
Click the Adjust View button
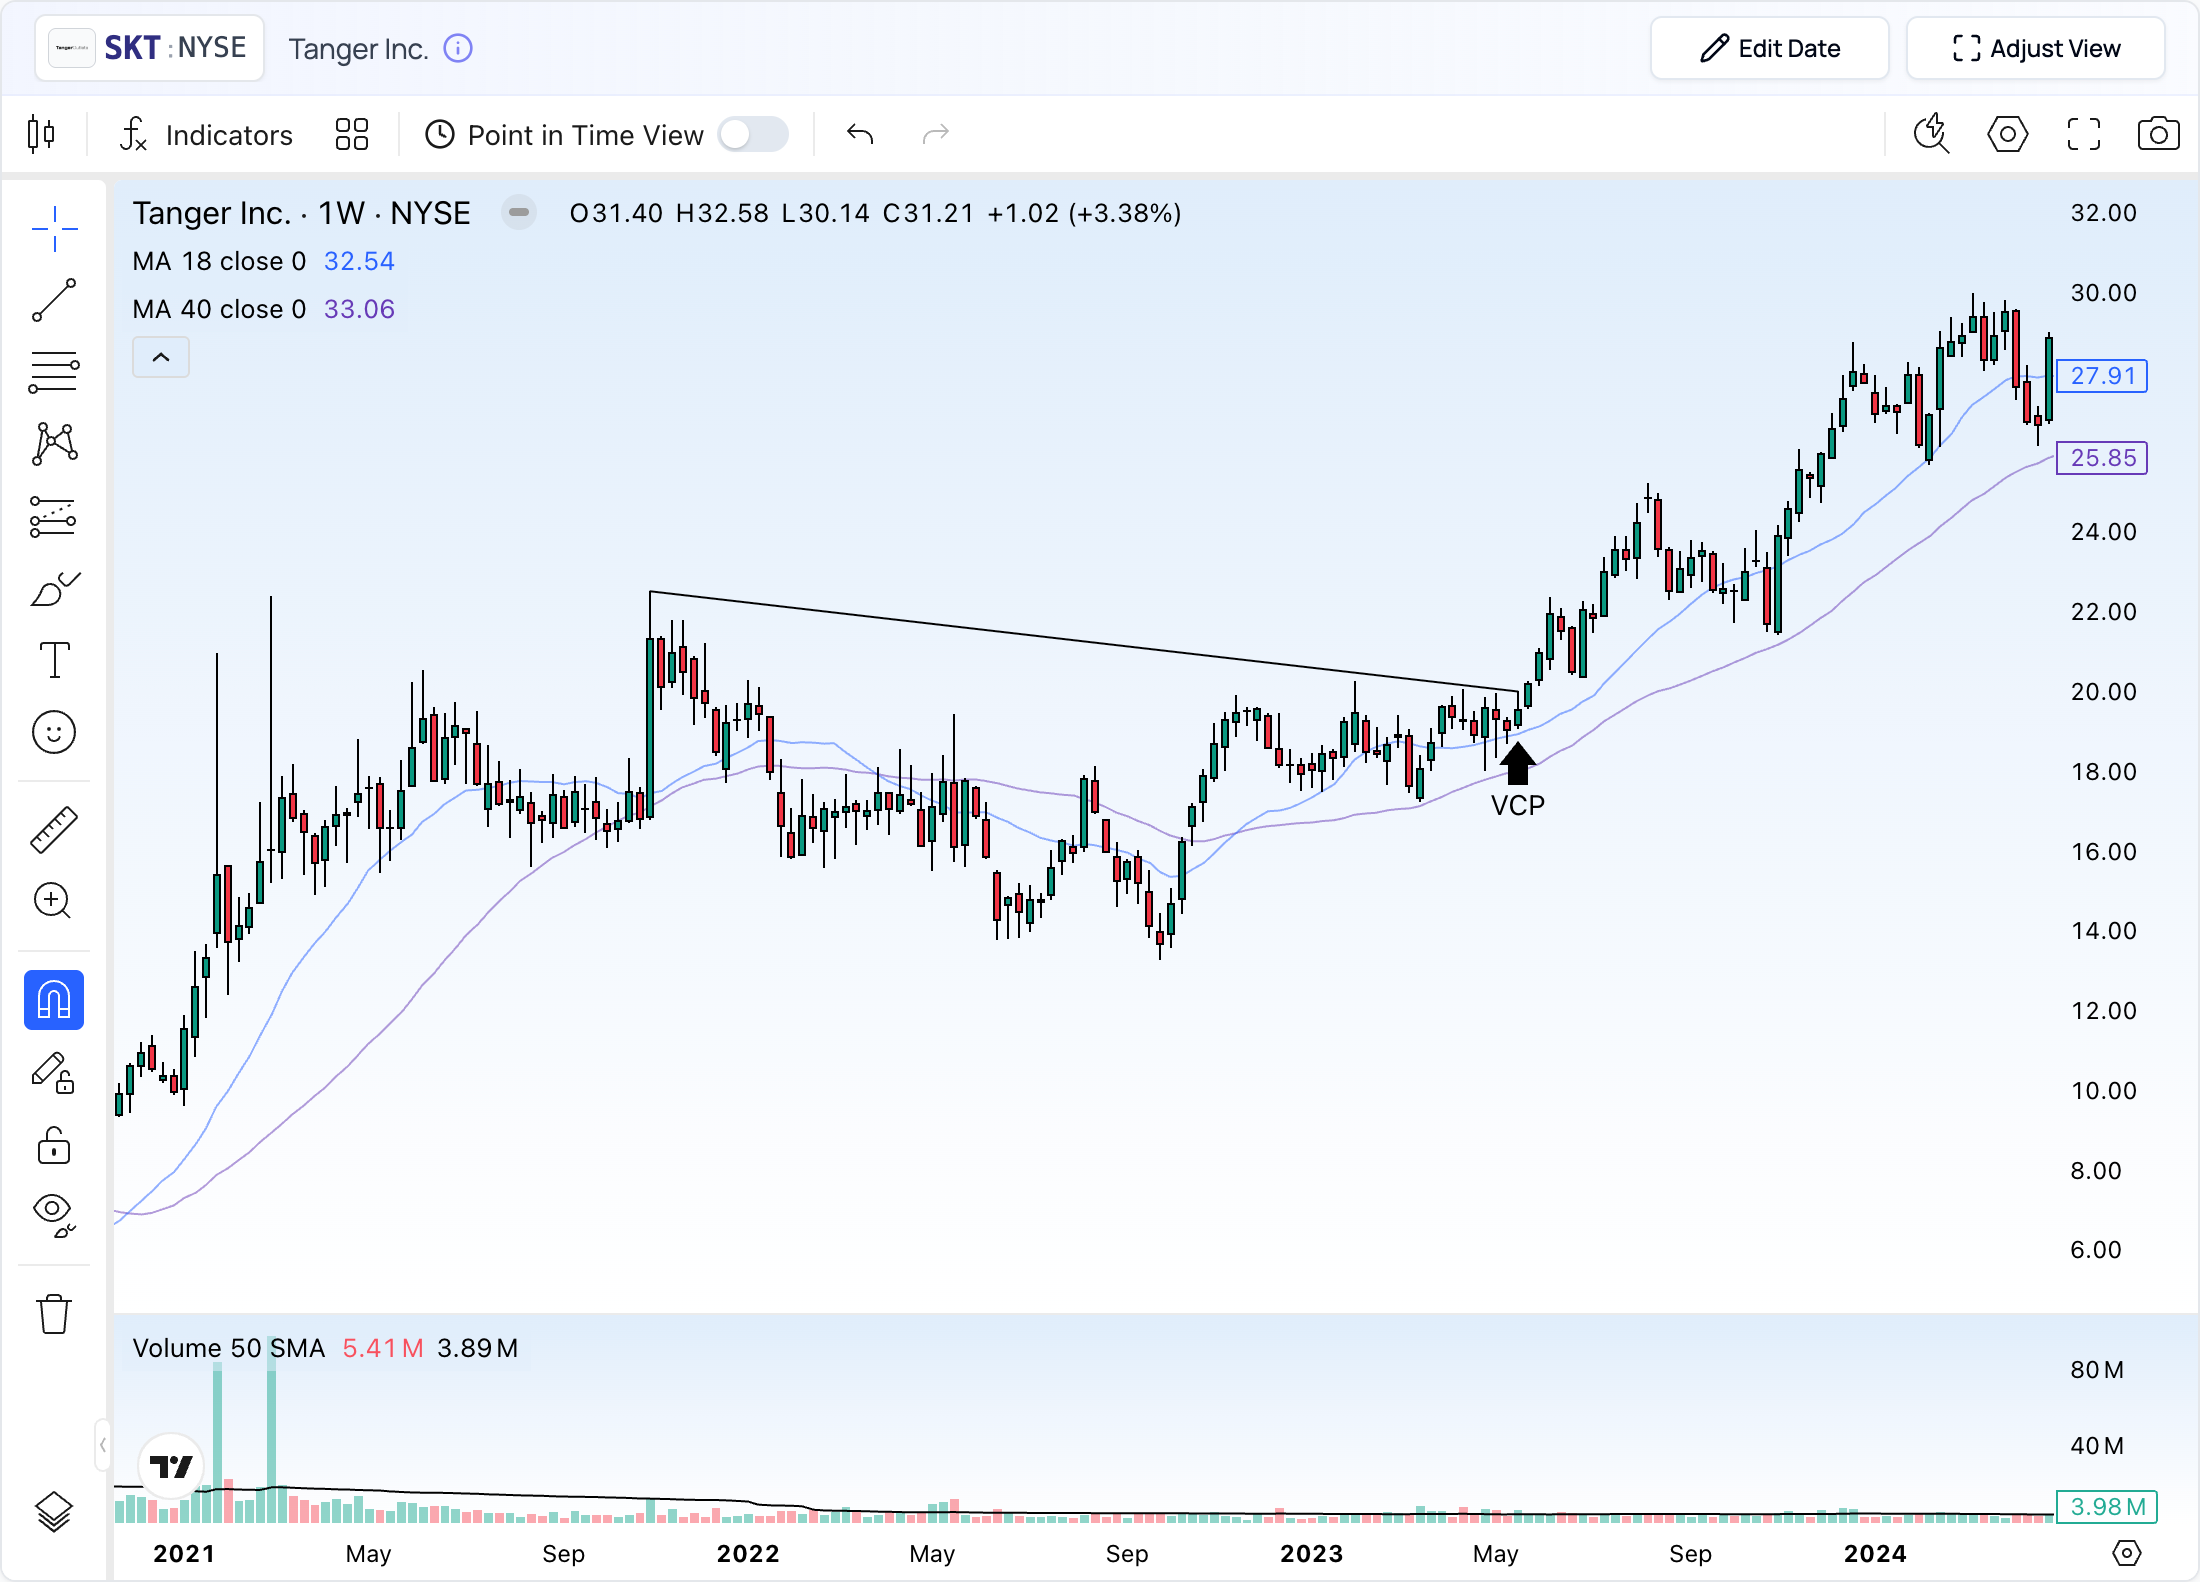pyautogui.click(x=2036, y=48)
